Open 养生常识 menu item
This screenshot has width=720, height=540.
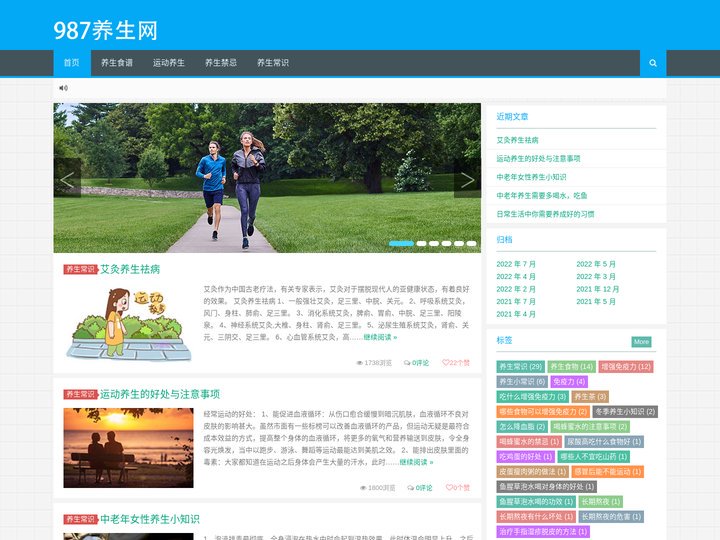(x=273, y=63)
